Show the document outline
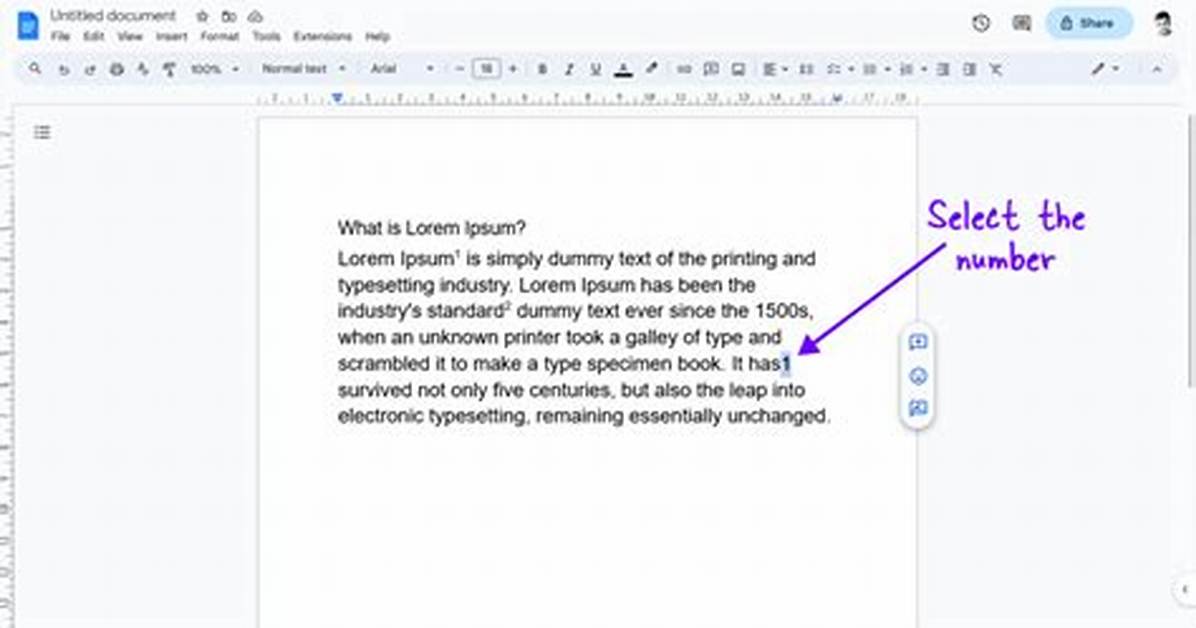This screenshot has height=628, width=1196. point(42,133)
